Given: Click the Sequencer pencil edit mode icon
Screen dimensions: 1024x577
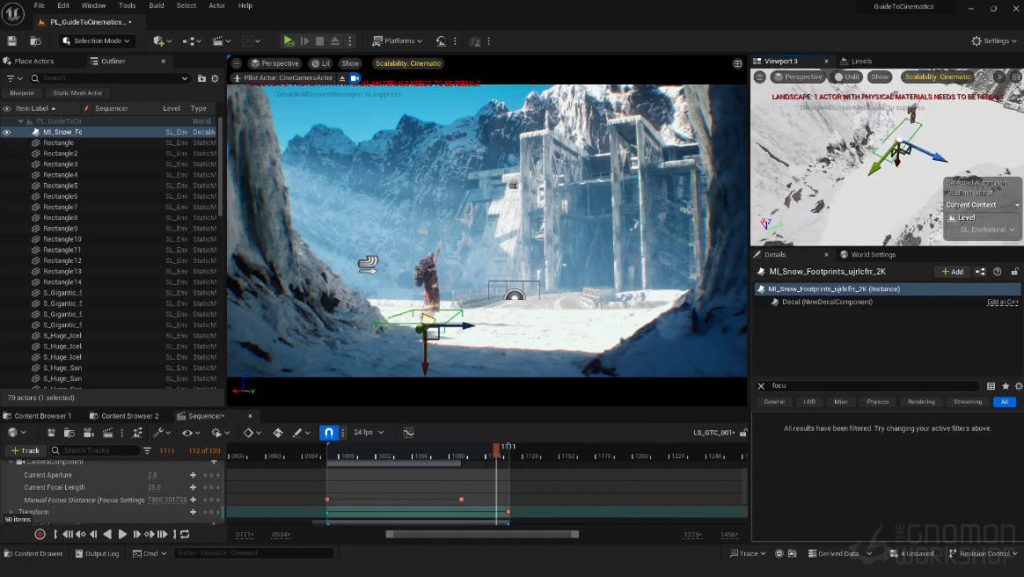Looking at the screenshot, I should coord(300,433).
